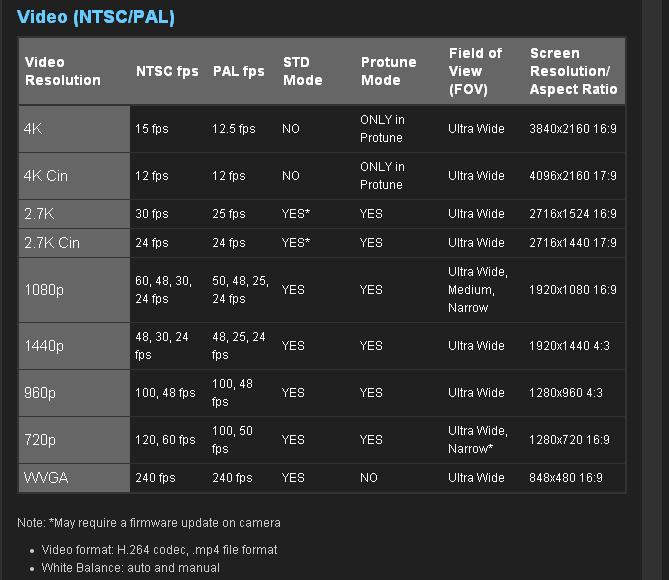
Task: Click the 2.7K Cin row label
Action: pos(52,243)
